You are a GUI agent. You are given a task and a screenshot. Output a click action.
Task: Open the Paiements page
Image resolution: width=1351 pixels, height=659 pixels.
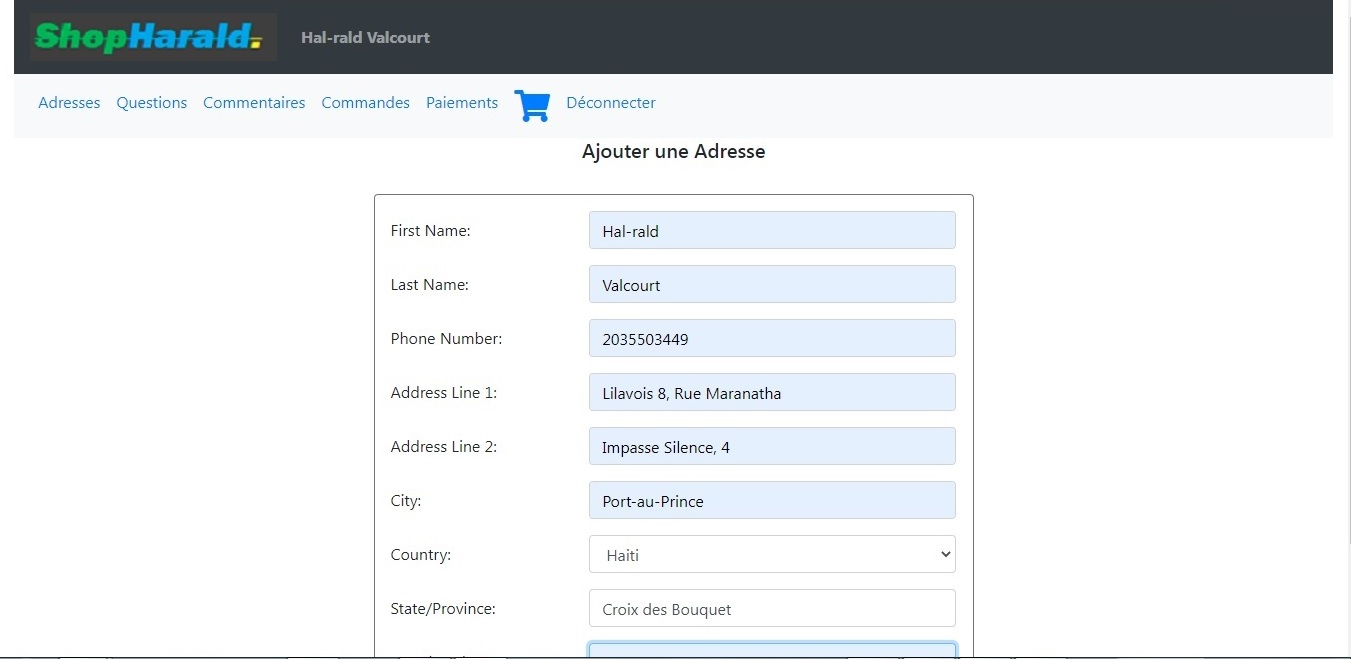pyautogui.click(x=462, y=103)
